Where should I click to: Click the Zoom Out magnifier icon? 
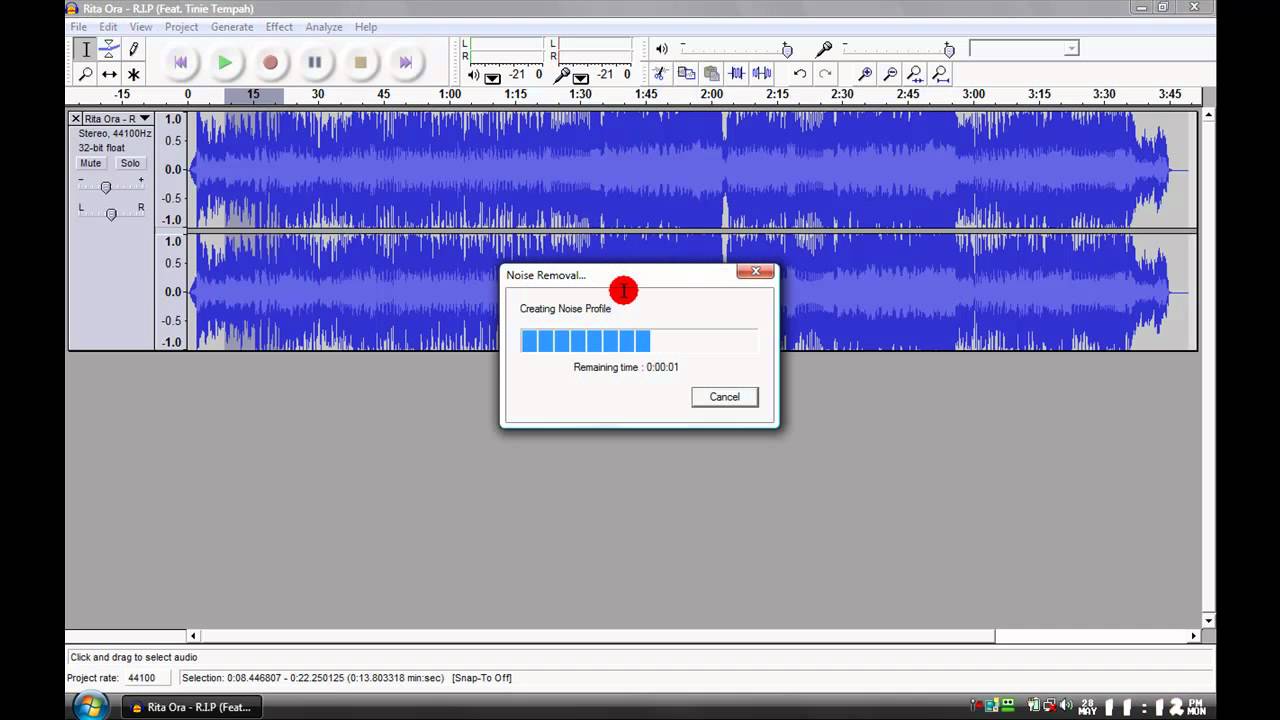coord(890,73)
